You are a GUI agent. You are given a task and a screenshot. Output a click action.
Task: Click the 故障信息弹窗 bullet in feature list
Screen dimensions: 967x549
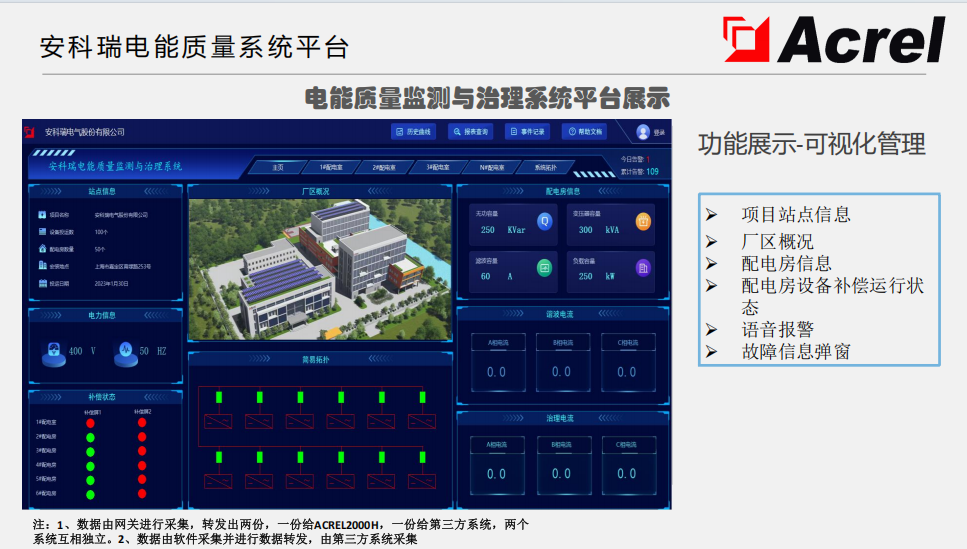coord(796,352)
